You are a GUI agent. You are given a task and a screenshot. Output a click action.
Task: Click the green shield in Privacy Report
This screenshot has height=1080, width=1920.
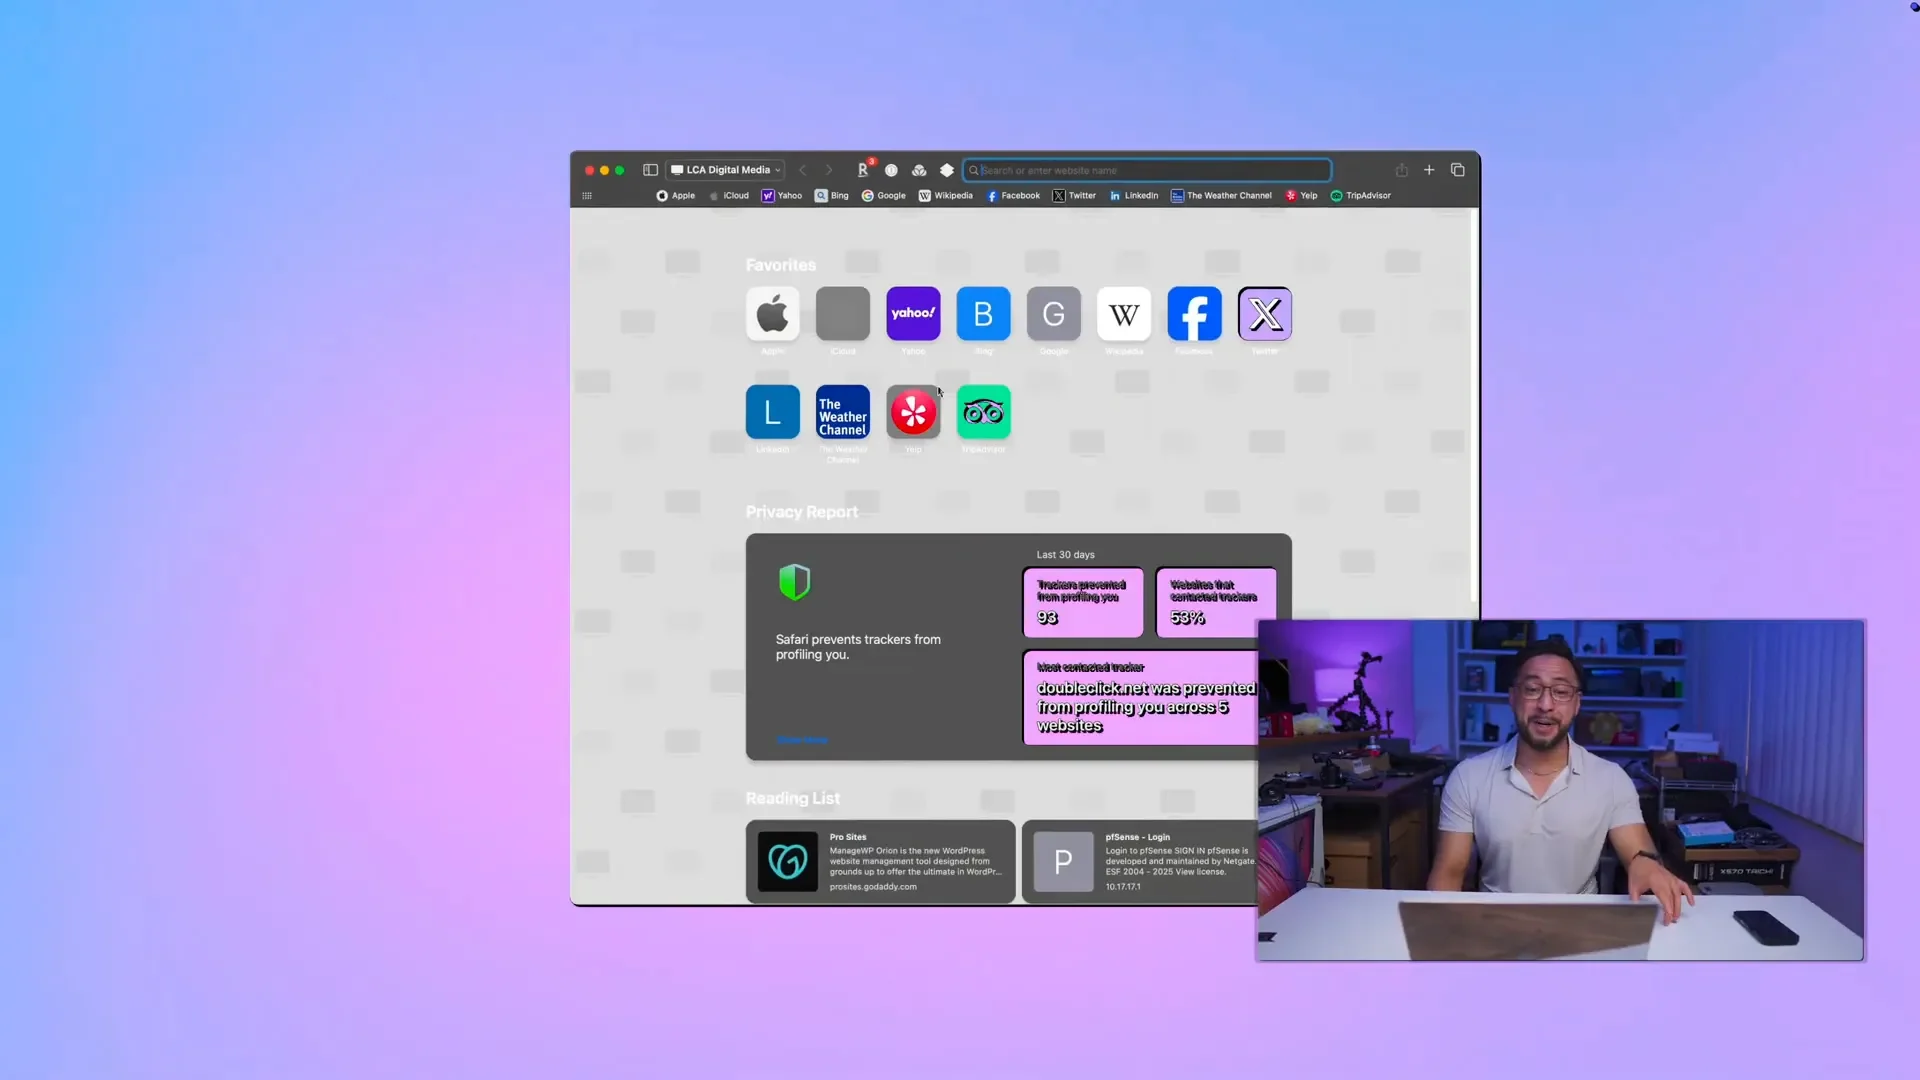794,582
